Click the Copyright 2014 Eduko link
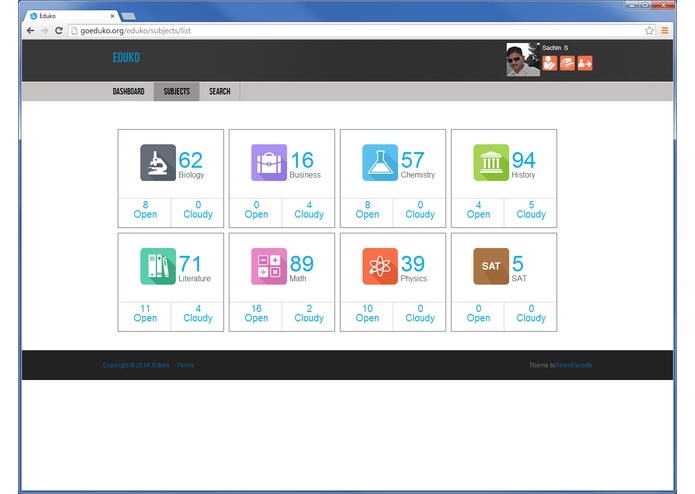The width and height of the screenshot is (695, 494). (136, 365)
